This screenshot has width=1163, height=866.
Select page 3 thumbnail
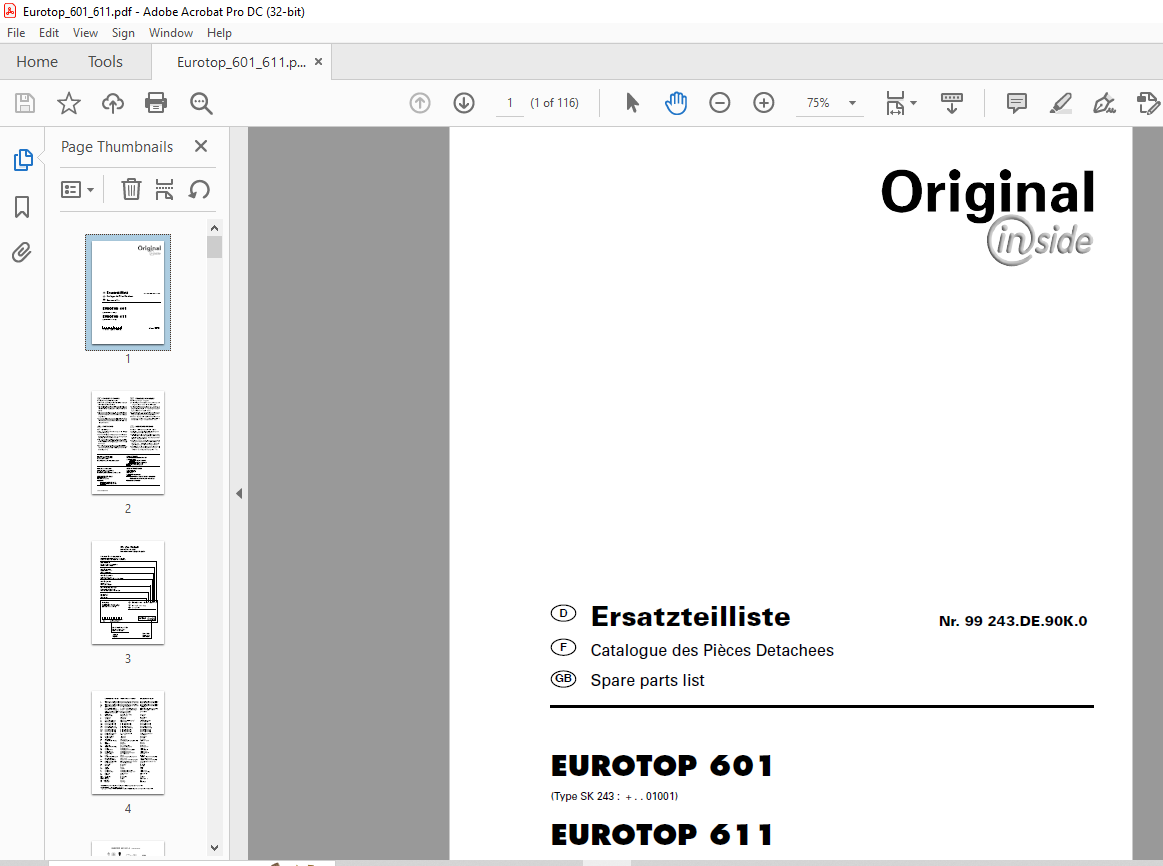pyautogui.click(x=128, y=592)
